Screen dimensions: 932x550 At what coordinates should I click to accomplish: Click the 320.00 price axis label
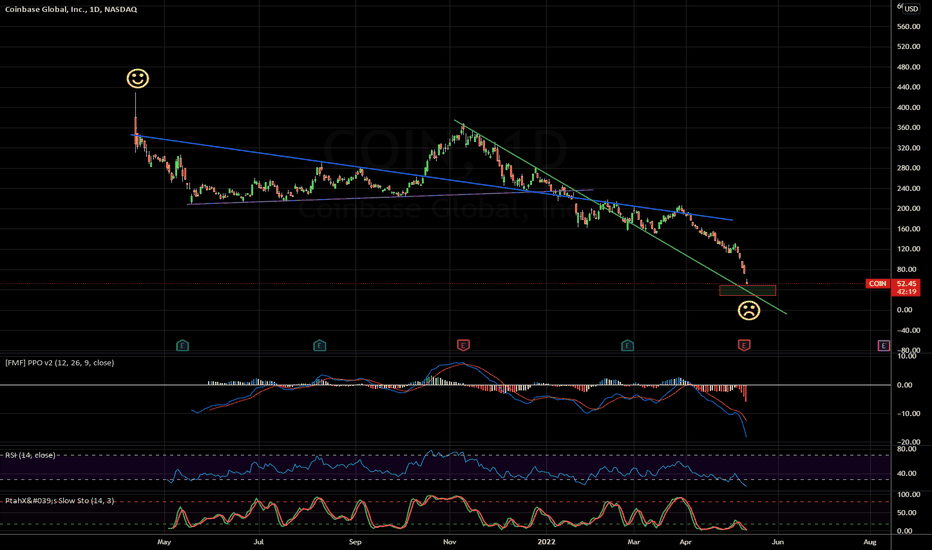(x=908, y=148)
